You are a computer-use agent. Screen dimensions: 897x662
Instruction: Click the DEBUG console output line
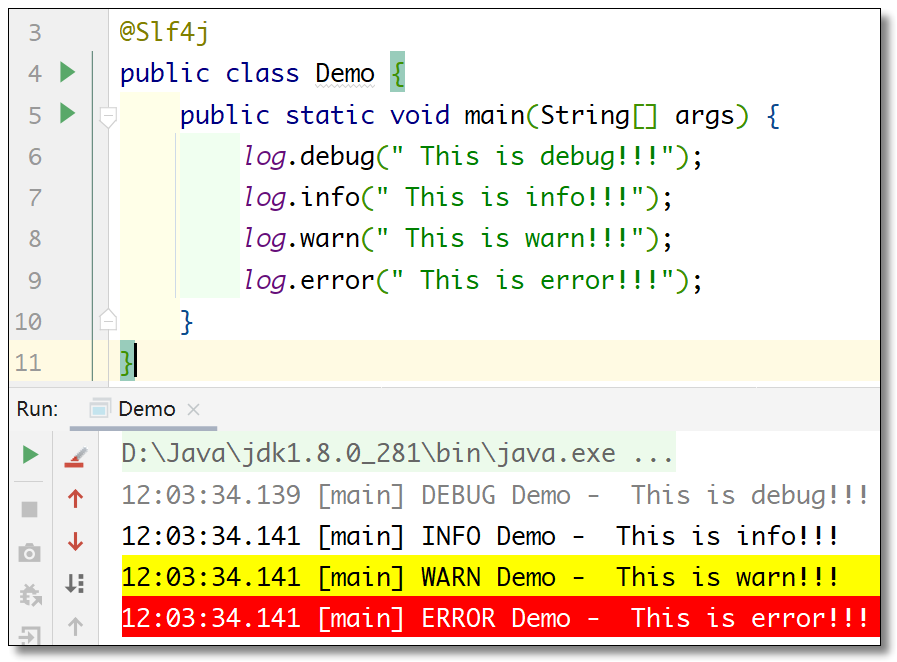(x=495, y=495)
